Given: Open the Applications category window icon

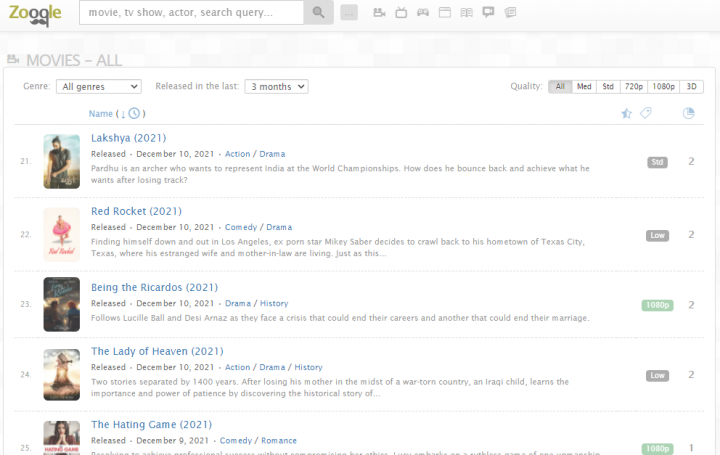Looking at the screenshot, I should (445, 13).
